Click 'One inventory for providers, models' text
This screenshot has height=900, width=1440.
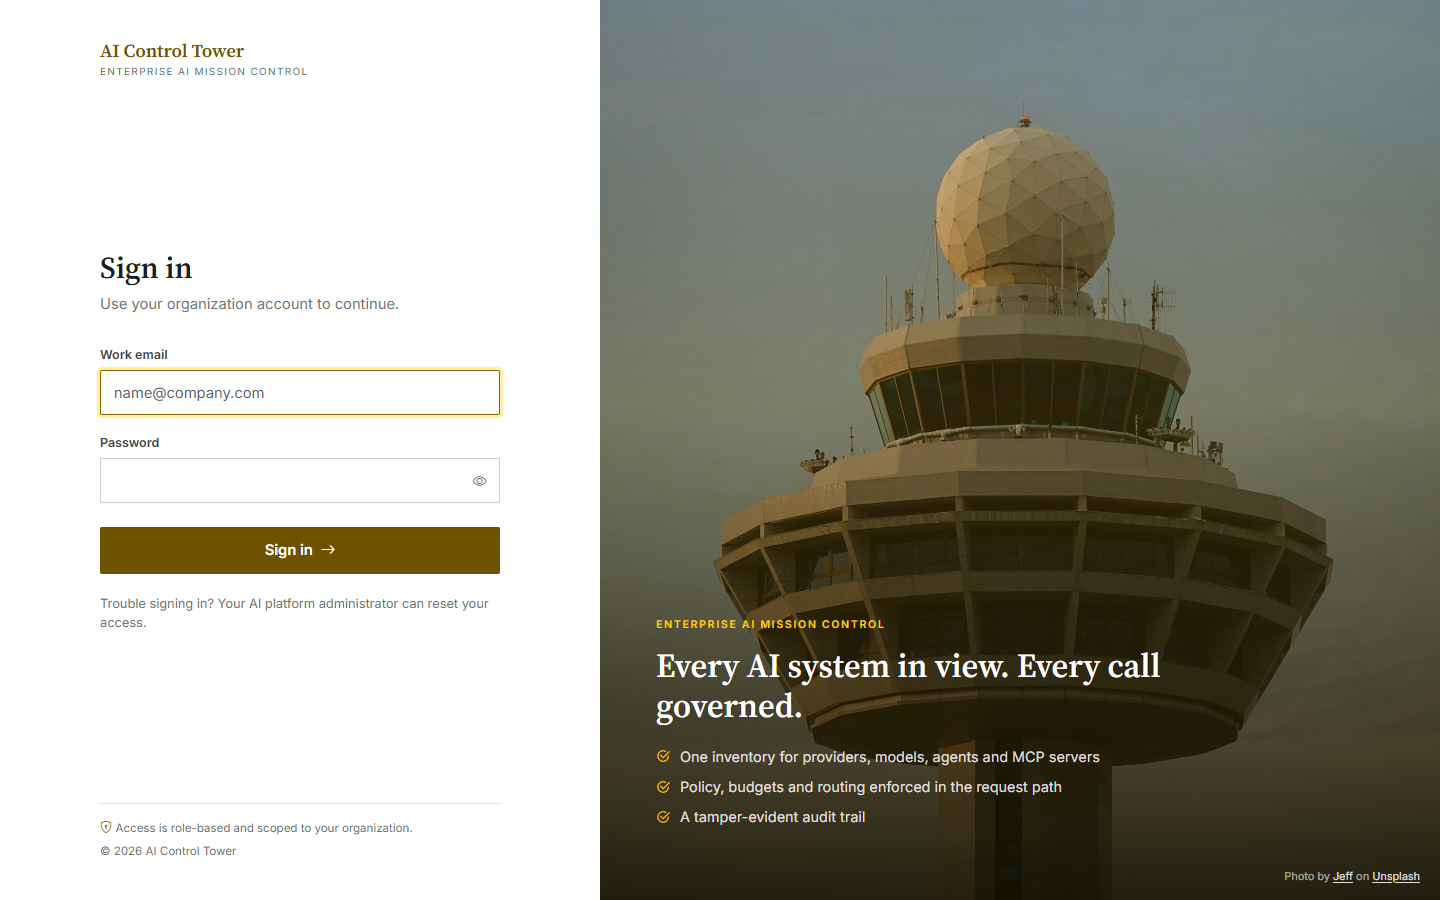(x=890, y=757)
